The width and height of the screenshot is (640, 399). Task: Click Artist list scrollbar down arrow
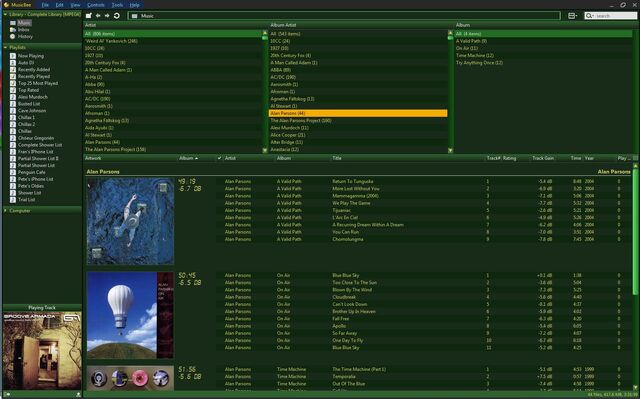click(x=265, y=150)
